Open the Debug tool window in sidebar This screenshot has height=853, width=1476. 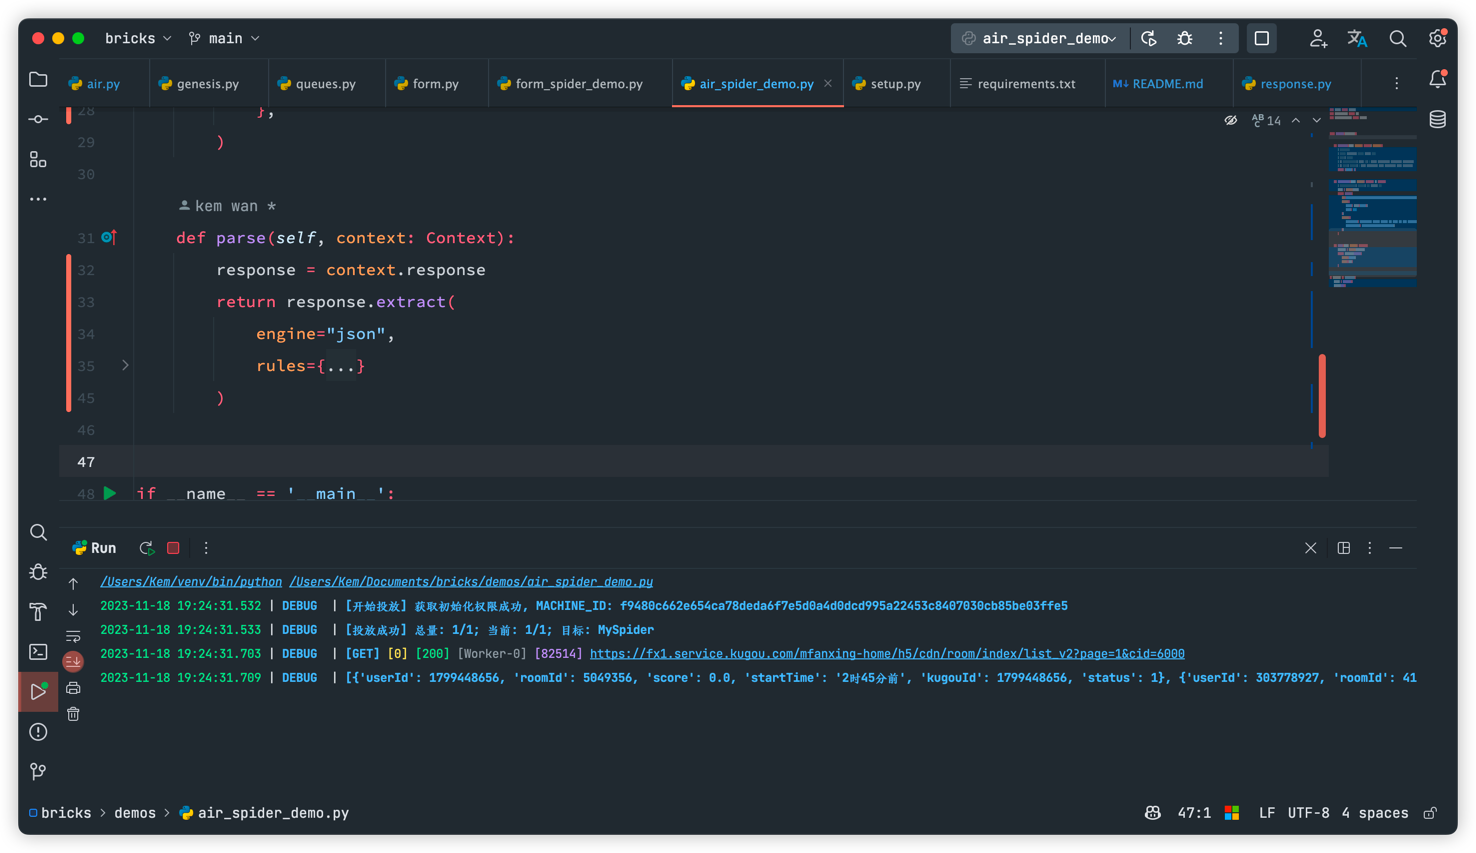click(38, 572)
